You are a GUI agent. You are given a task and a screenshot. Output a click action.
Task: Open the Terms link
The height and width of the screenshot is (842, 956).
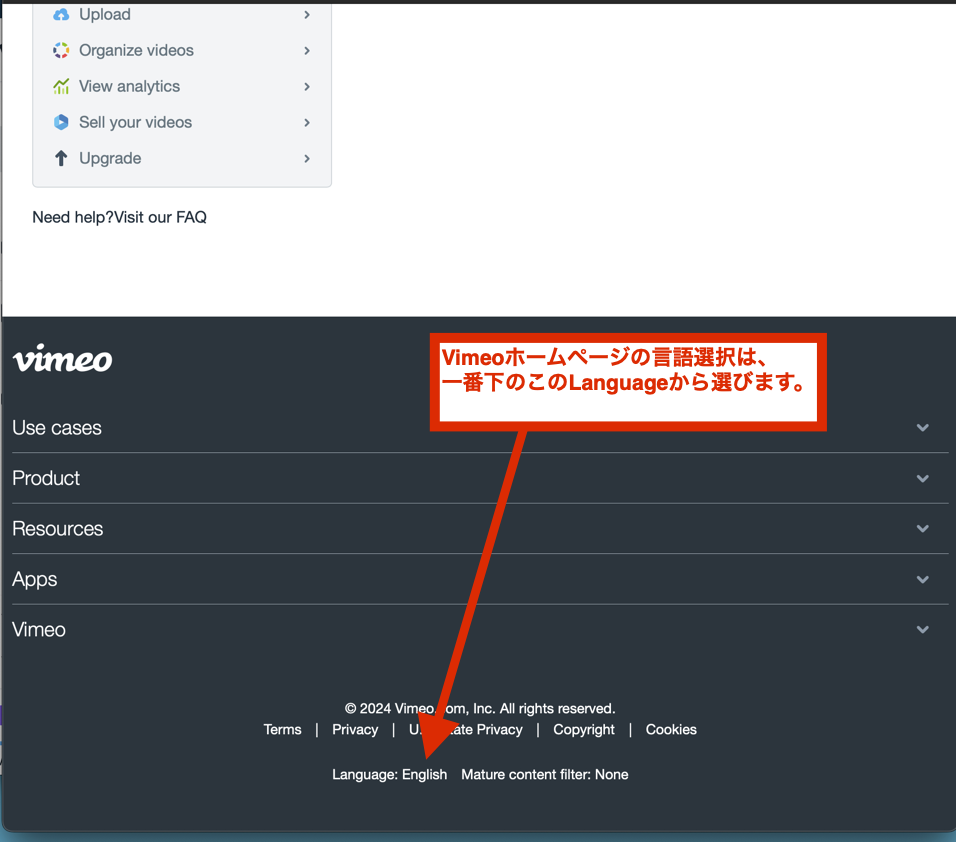click(x=282, y=730)
